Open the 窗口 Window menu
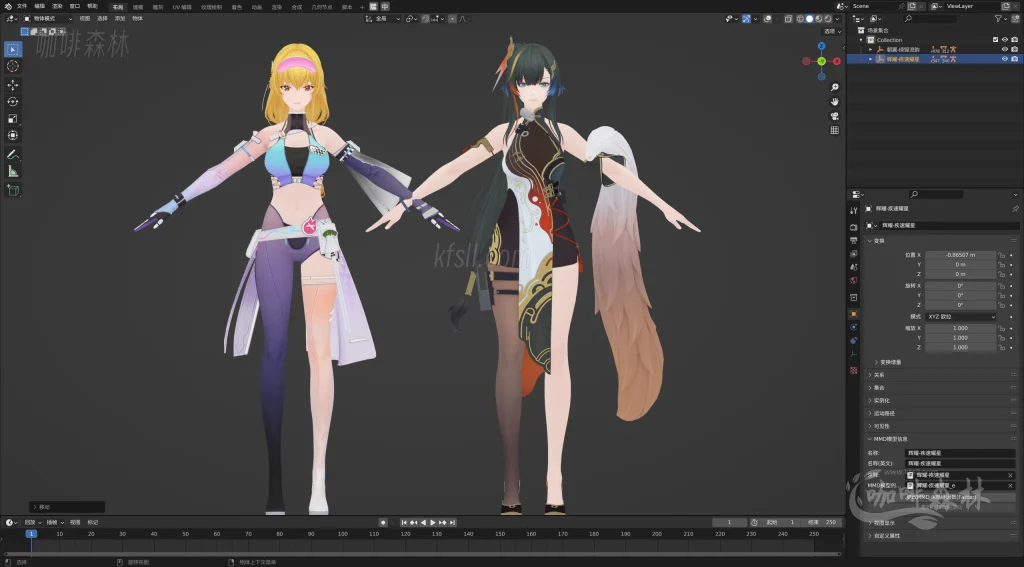This screenshot has width=1024, height=567. tap(75, 7)
